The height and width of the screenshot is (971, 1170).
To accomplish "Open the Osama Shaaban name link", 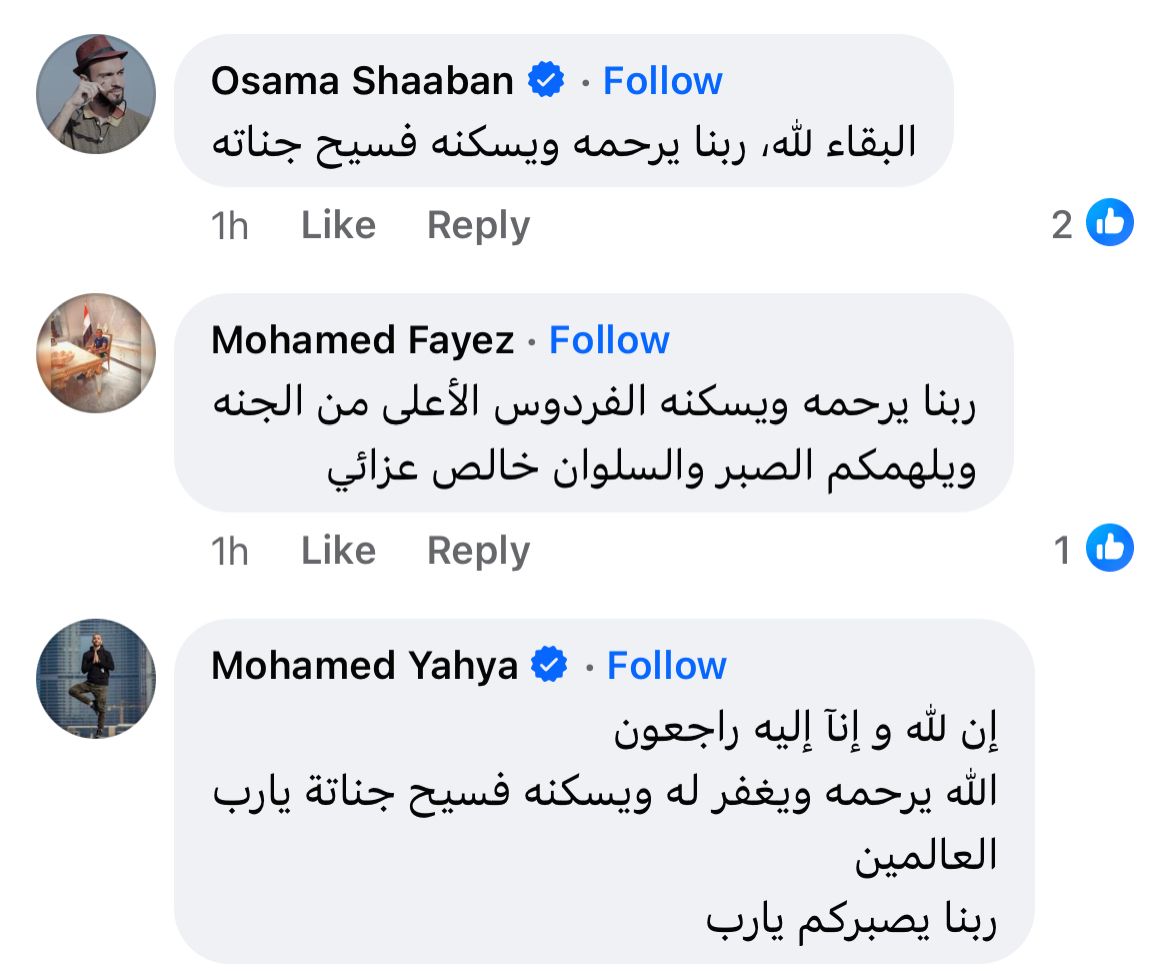I will coord(362,81).
